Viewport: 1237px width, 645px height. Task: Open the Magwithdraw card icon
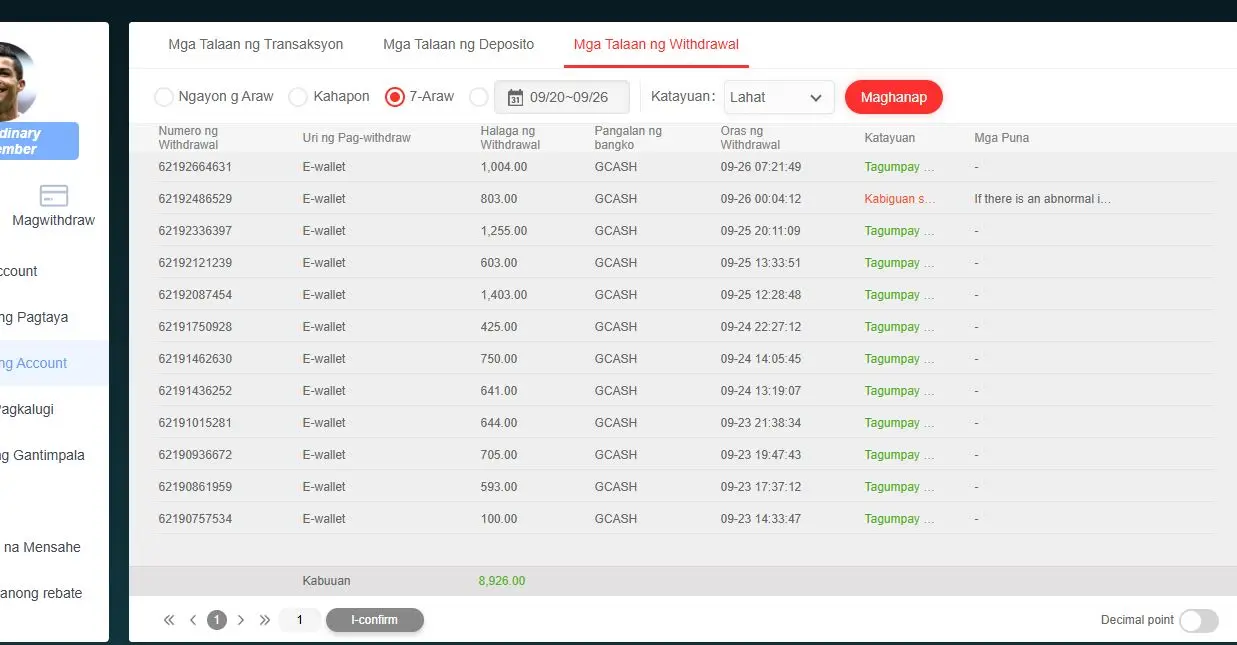pos(54,196)
